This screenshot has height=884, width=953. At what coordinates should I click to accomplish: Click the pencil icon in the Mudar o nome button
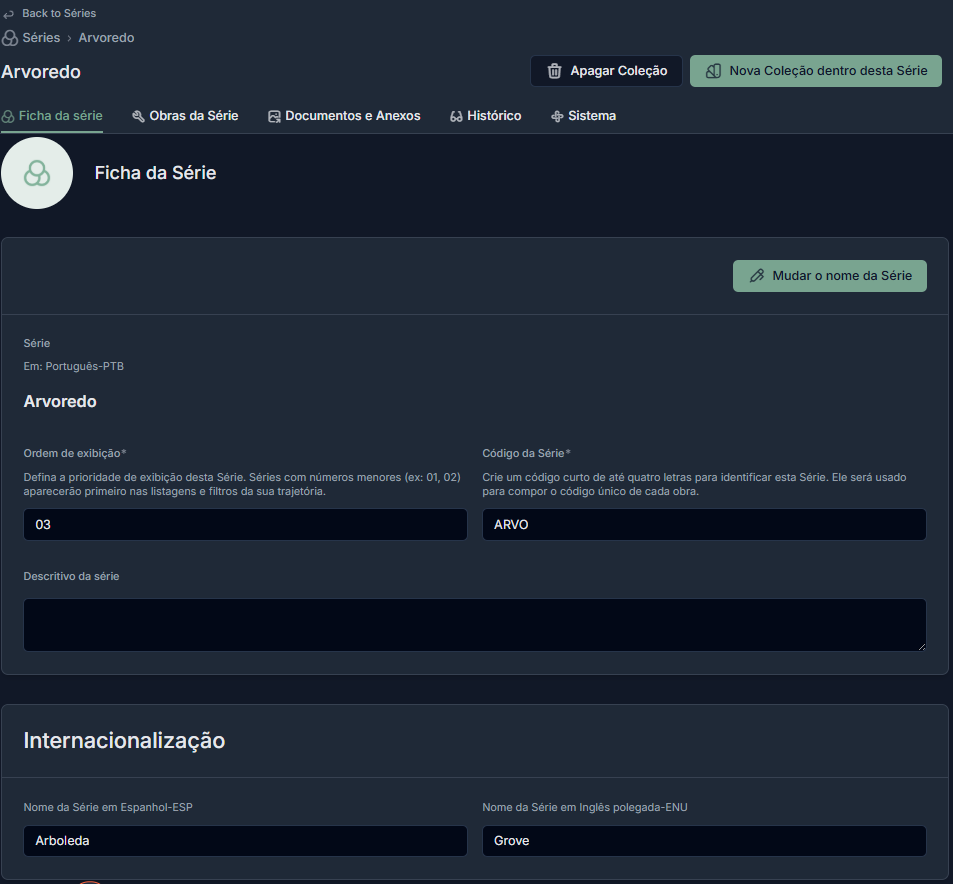pos(757,276)
